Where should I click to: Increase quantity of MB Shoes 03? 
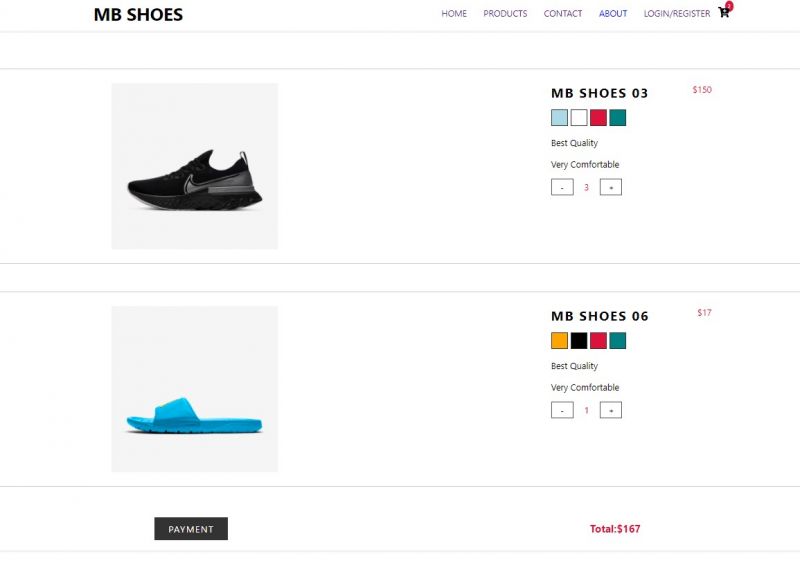(x=611, y=187)
